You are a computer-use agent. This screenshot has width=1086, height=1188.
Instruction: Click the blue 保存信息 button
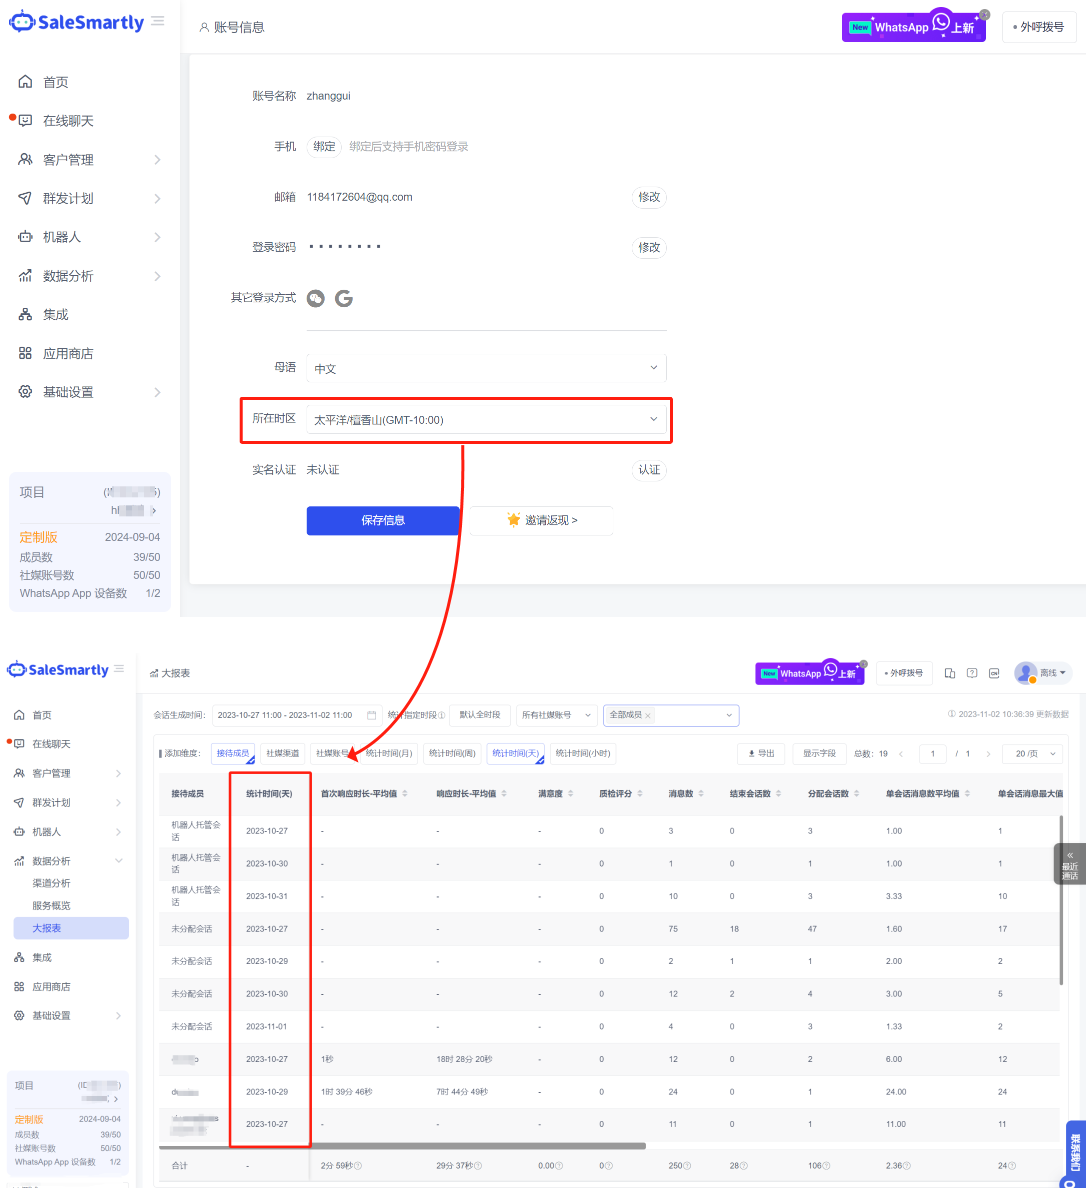coord(383,520)
